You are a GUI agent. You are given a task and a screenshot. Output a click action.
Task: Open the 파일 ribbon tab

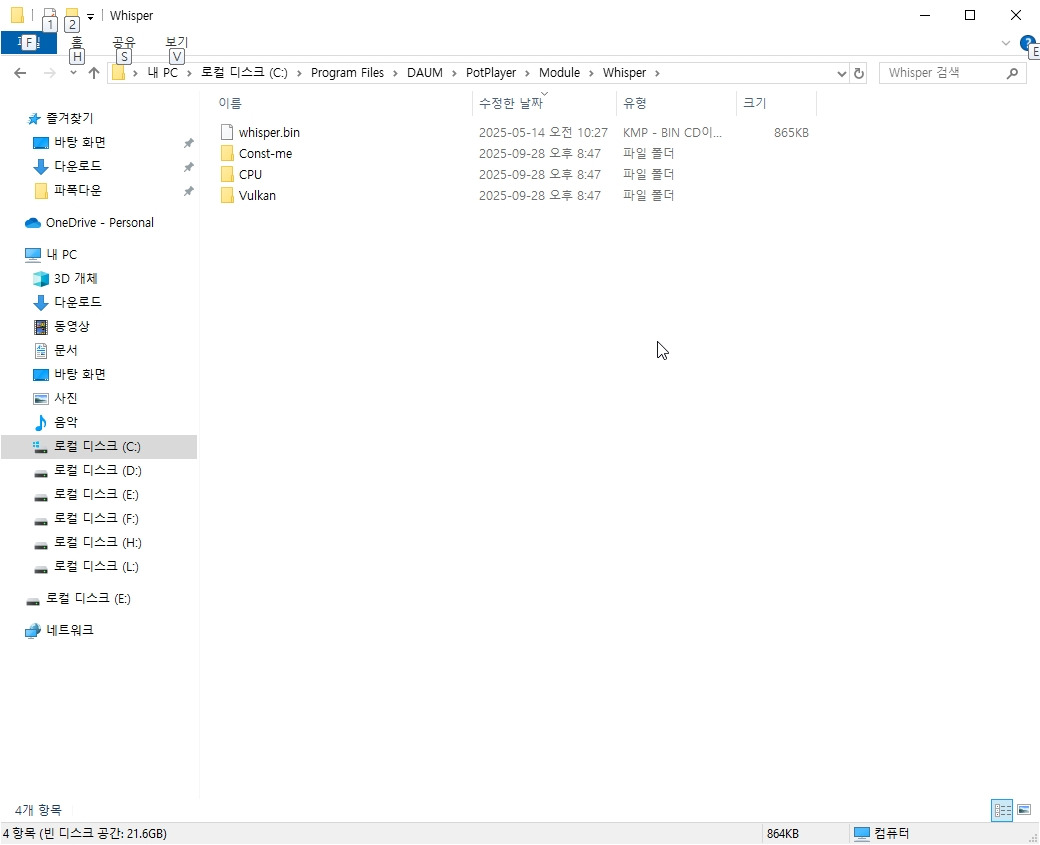point(29,42)
